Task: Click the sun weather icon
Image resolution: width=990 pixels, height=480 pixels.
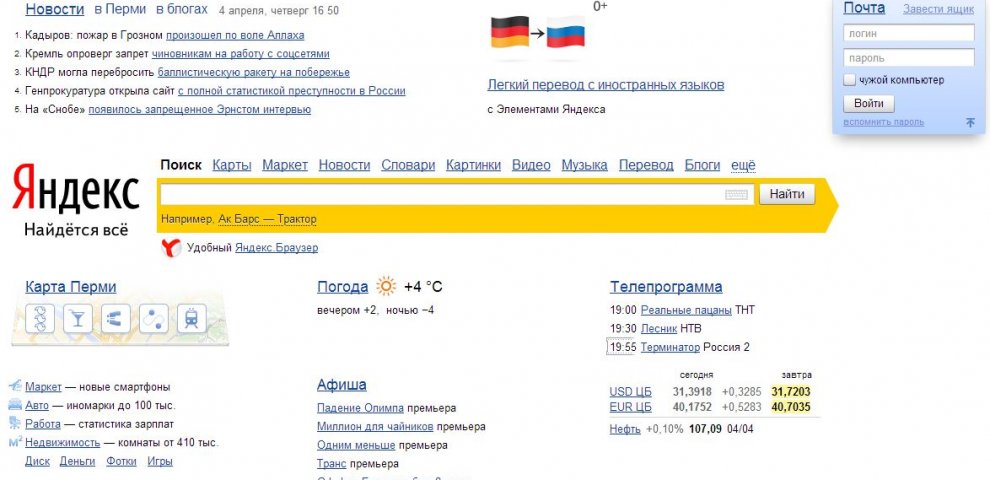Action: [x=386, y=287]
